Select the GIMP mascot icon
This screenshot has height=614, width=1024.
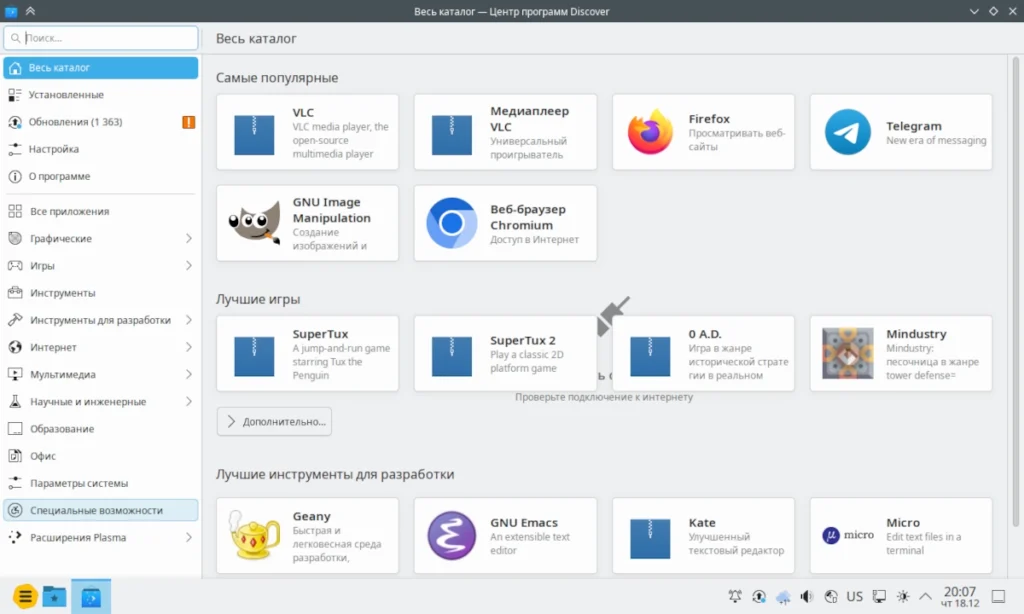pos(254,223)
